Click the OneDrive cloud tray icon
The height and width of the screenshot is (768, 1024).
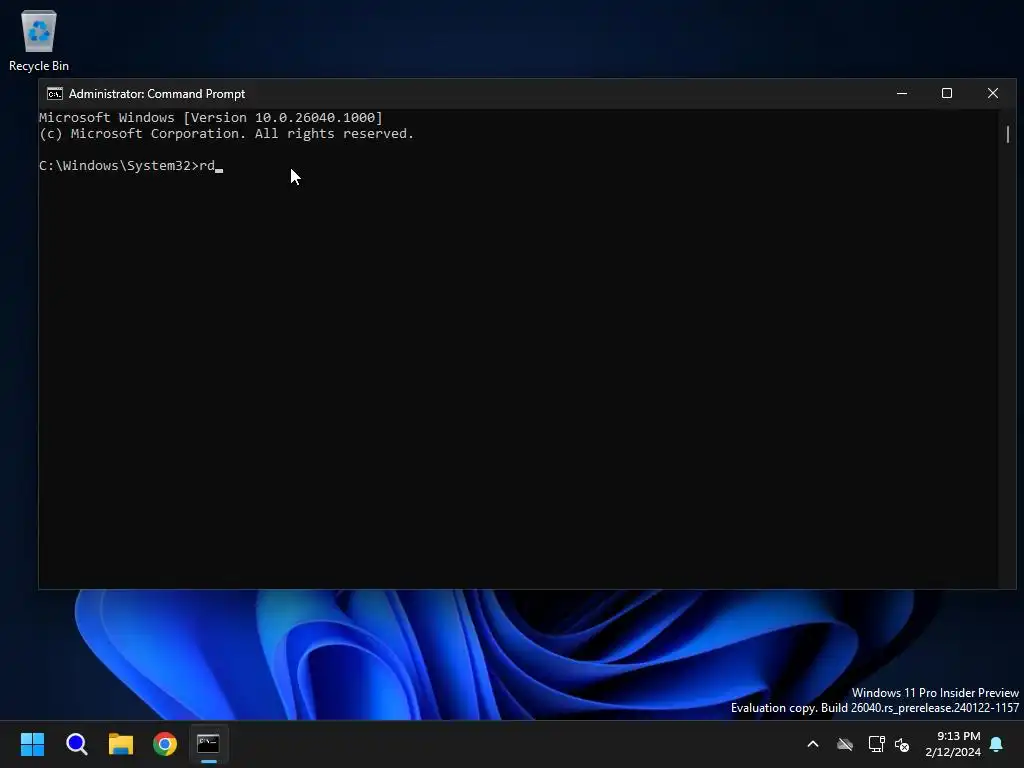[x=845, y=744]
